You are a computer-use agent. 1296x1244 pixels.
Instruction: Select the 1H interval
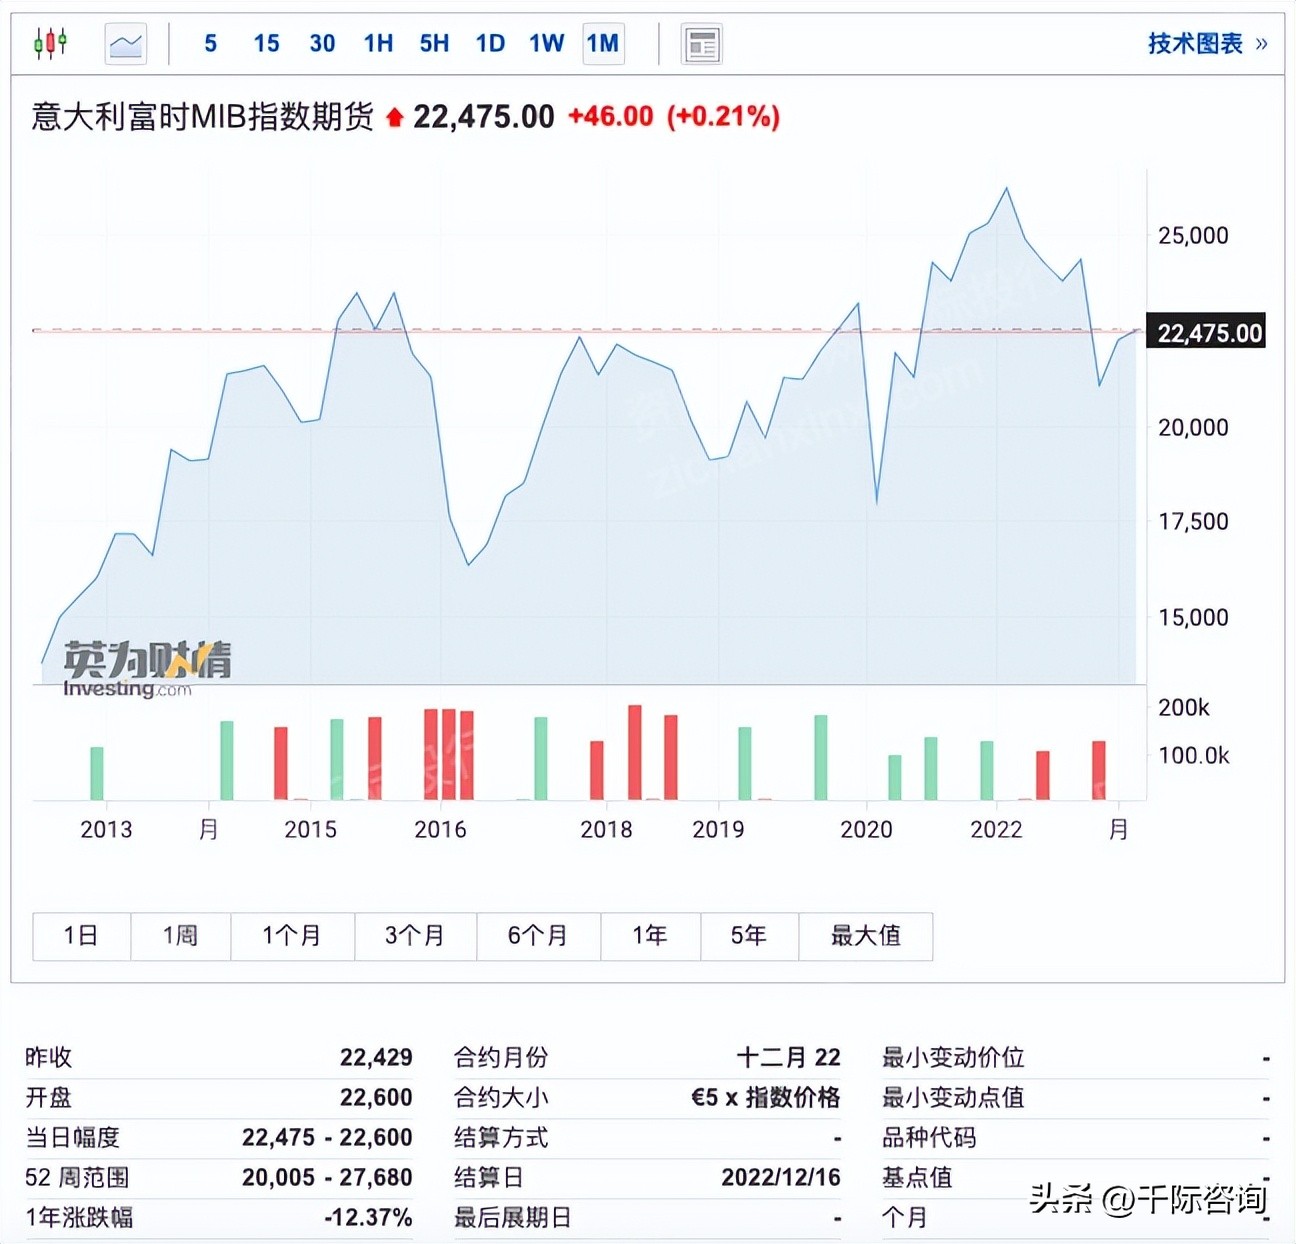377,43
